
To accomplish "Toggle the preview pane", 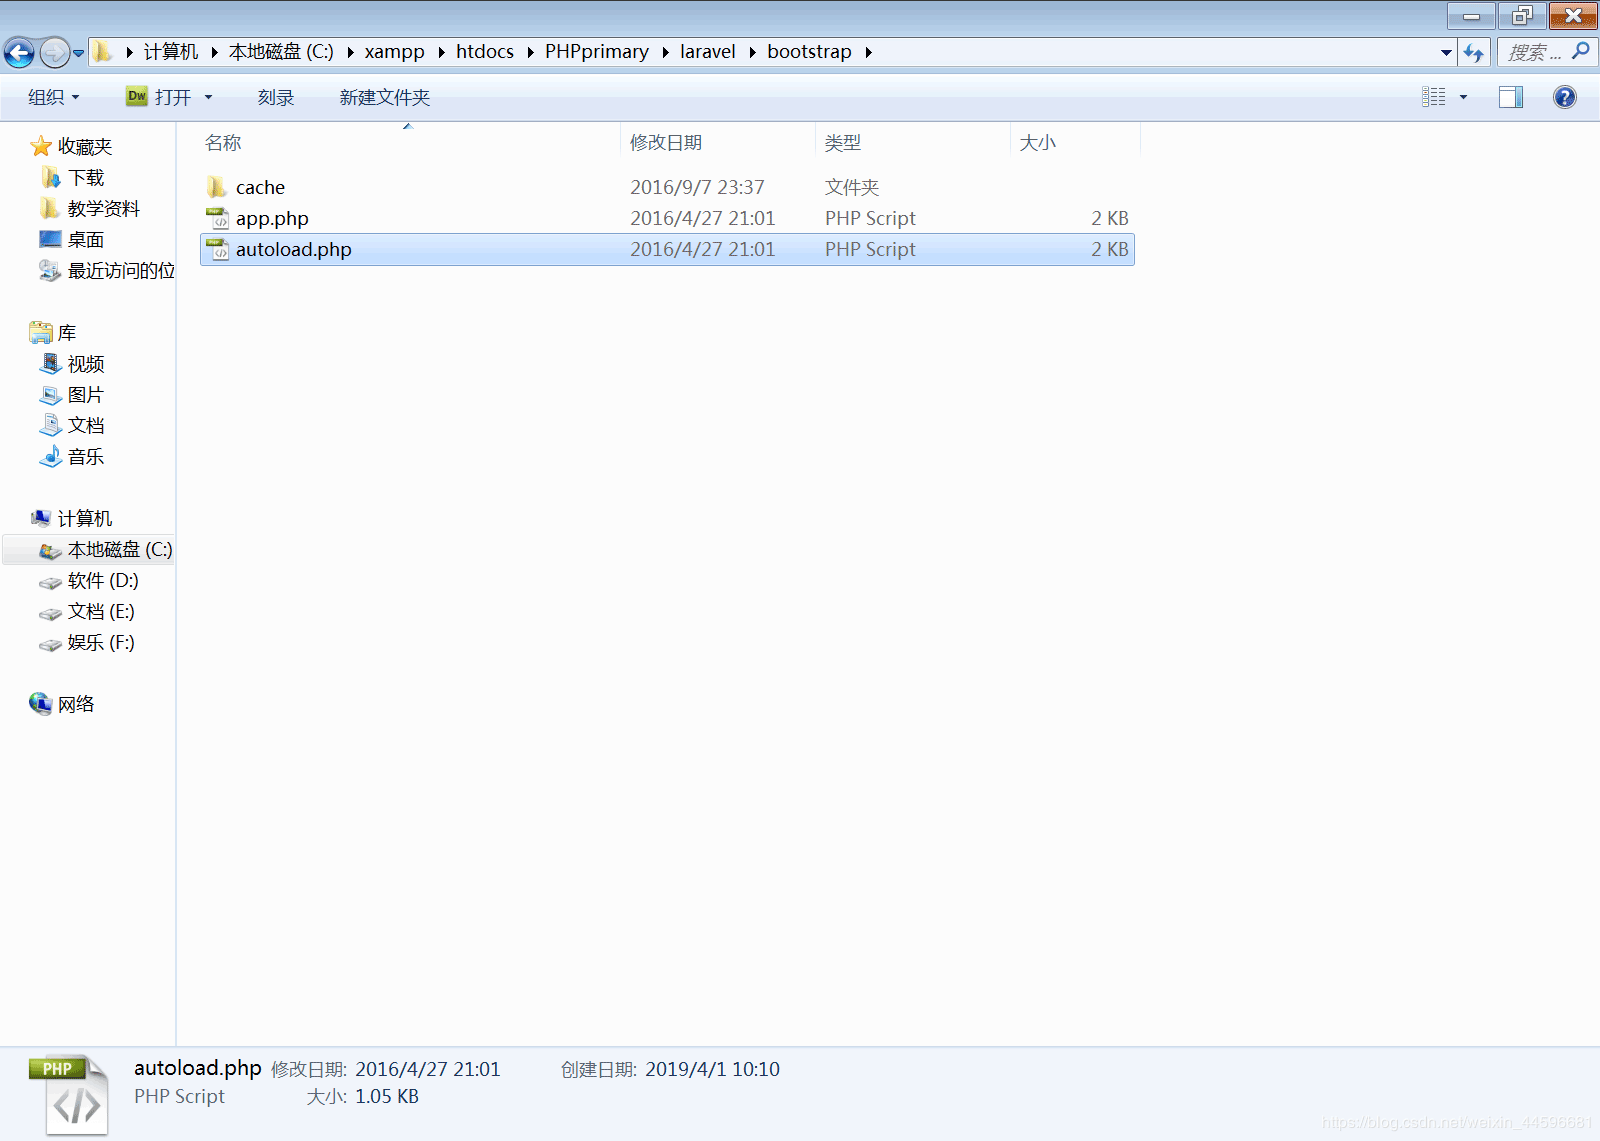I will tap(1511, 97).
